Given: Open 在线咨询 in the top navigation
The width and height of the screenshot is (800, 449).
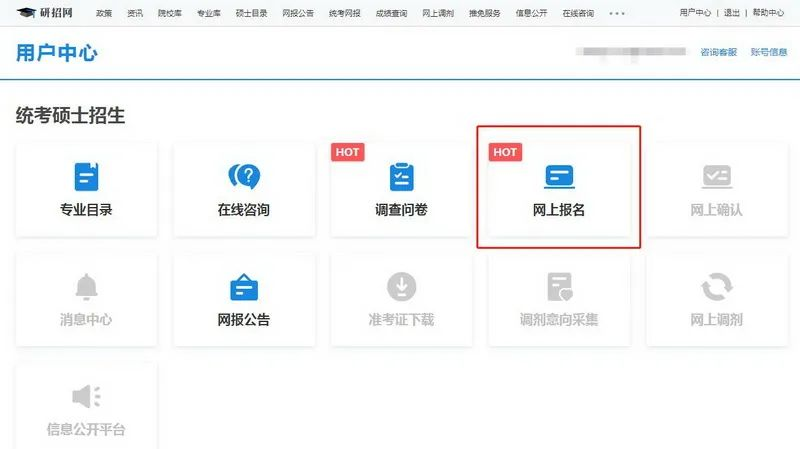Looking at the screenshot, I should click(578, 13).
